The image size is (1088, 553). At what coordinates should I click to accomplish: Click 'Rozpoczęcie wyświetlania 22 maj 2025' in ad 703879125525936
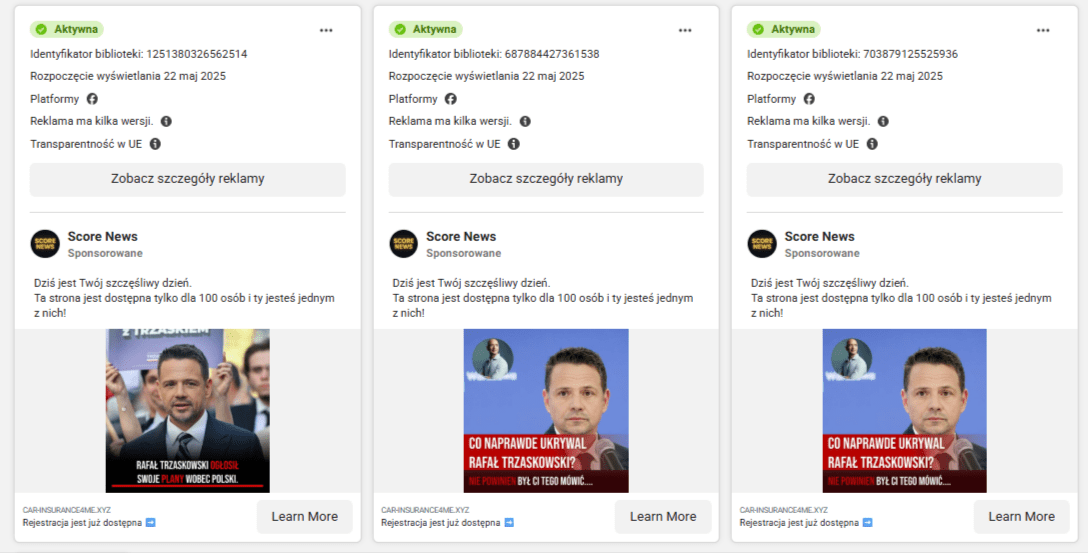pos(845,76)
